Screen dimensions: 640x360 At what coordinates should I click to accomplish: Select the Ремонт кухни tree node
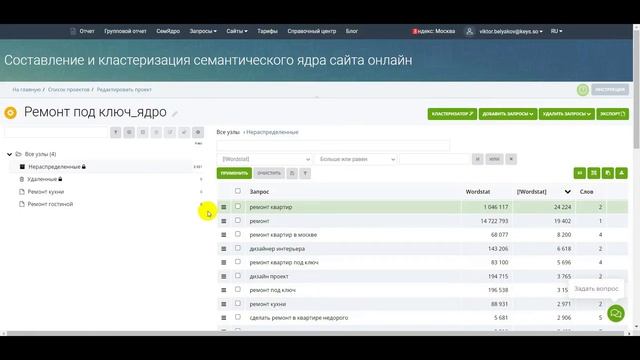pyautogui.click(x=46, y=192)
